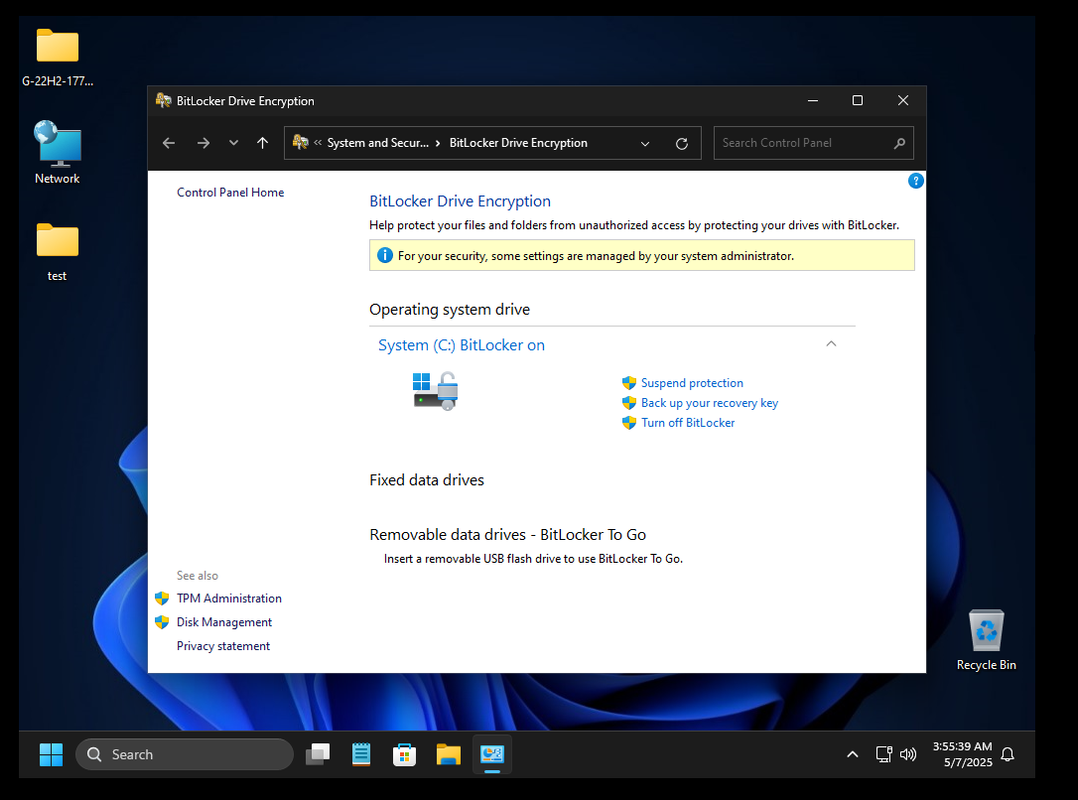1078x800 pixels.
Task: Open Task View from the taskbar
Action: pos(318,755)
